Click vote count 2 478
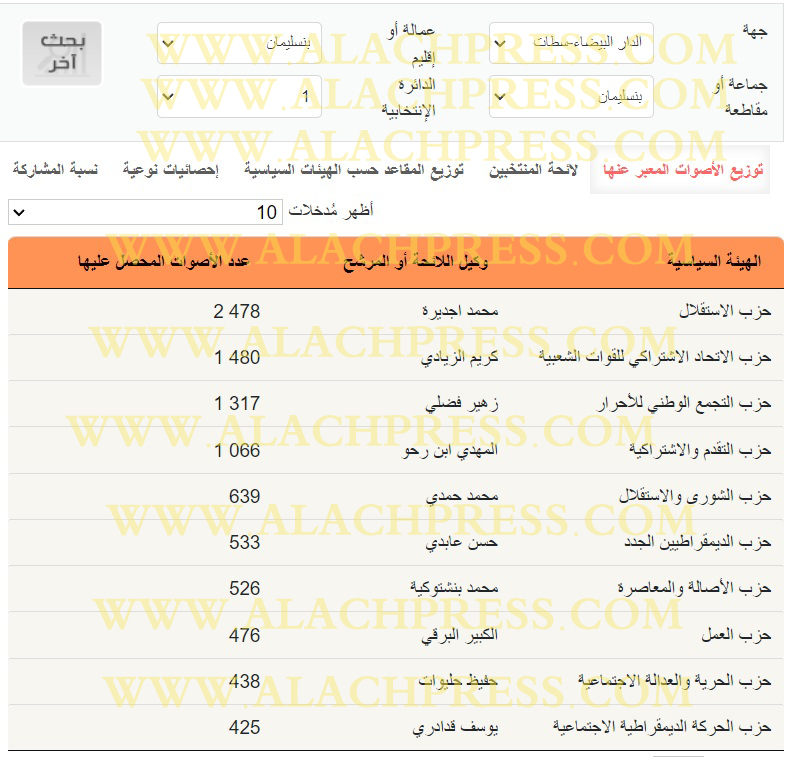The height and width of the screenshot is (757, 789). pos(236,312)
